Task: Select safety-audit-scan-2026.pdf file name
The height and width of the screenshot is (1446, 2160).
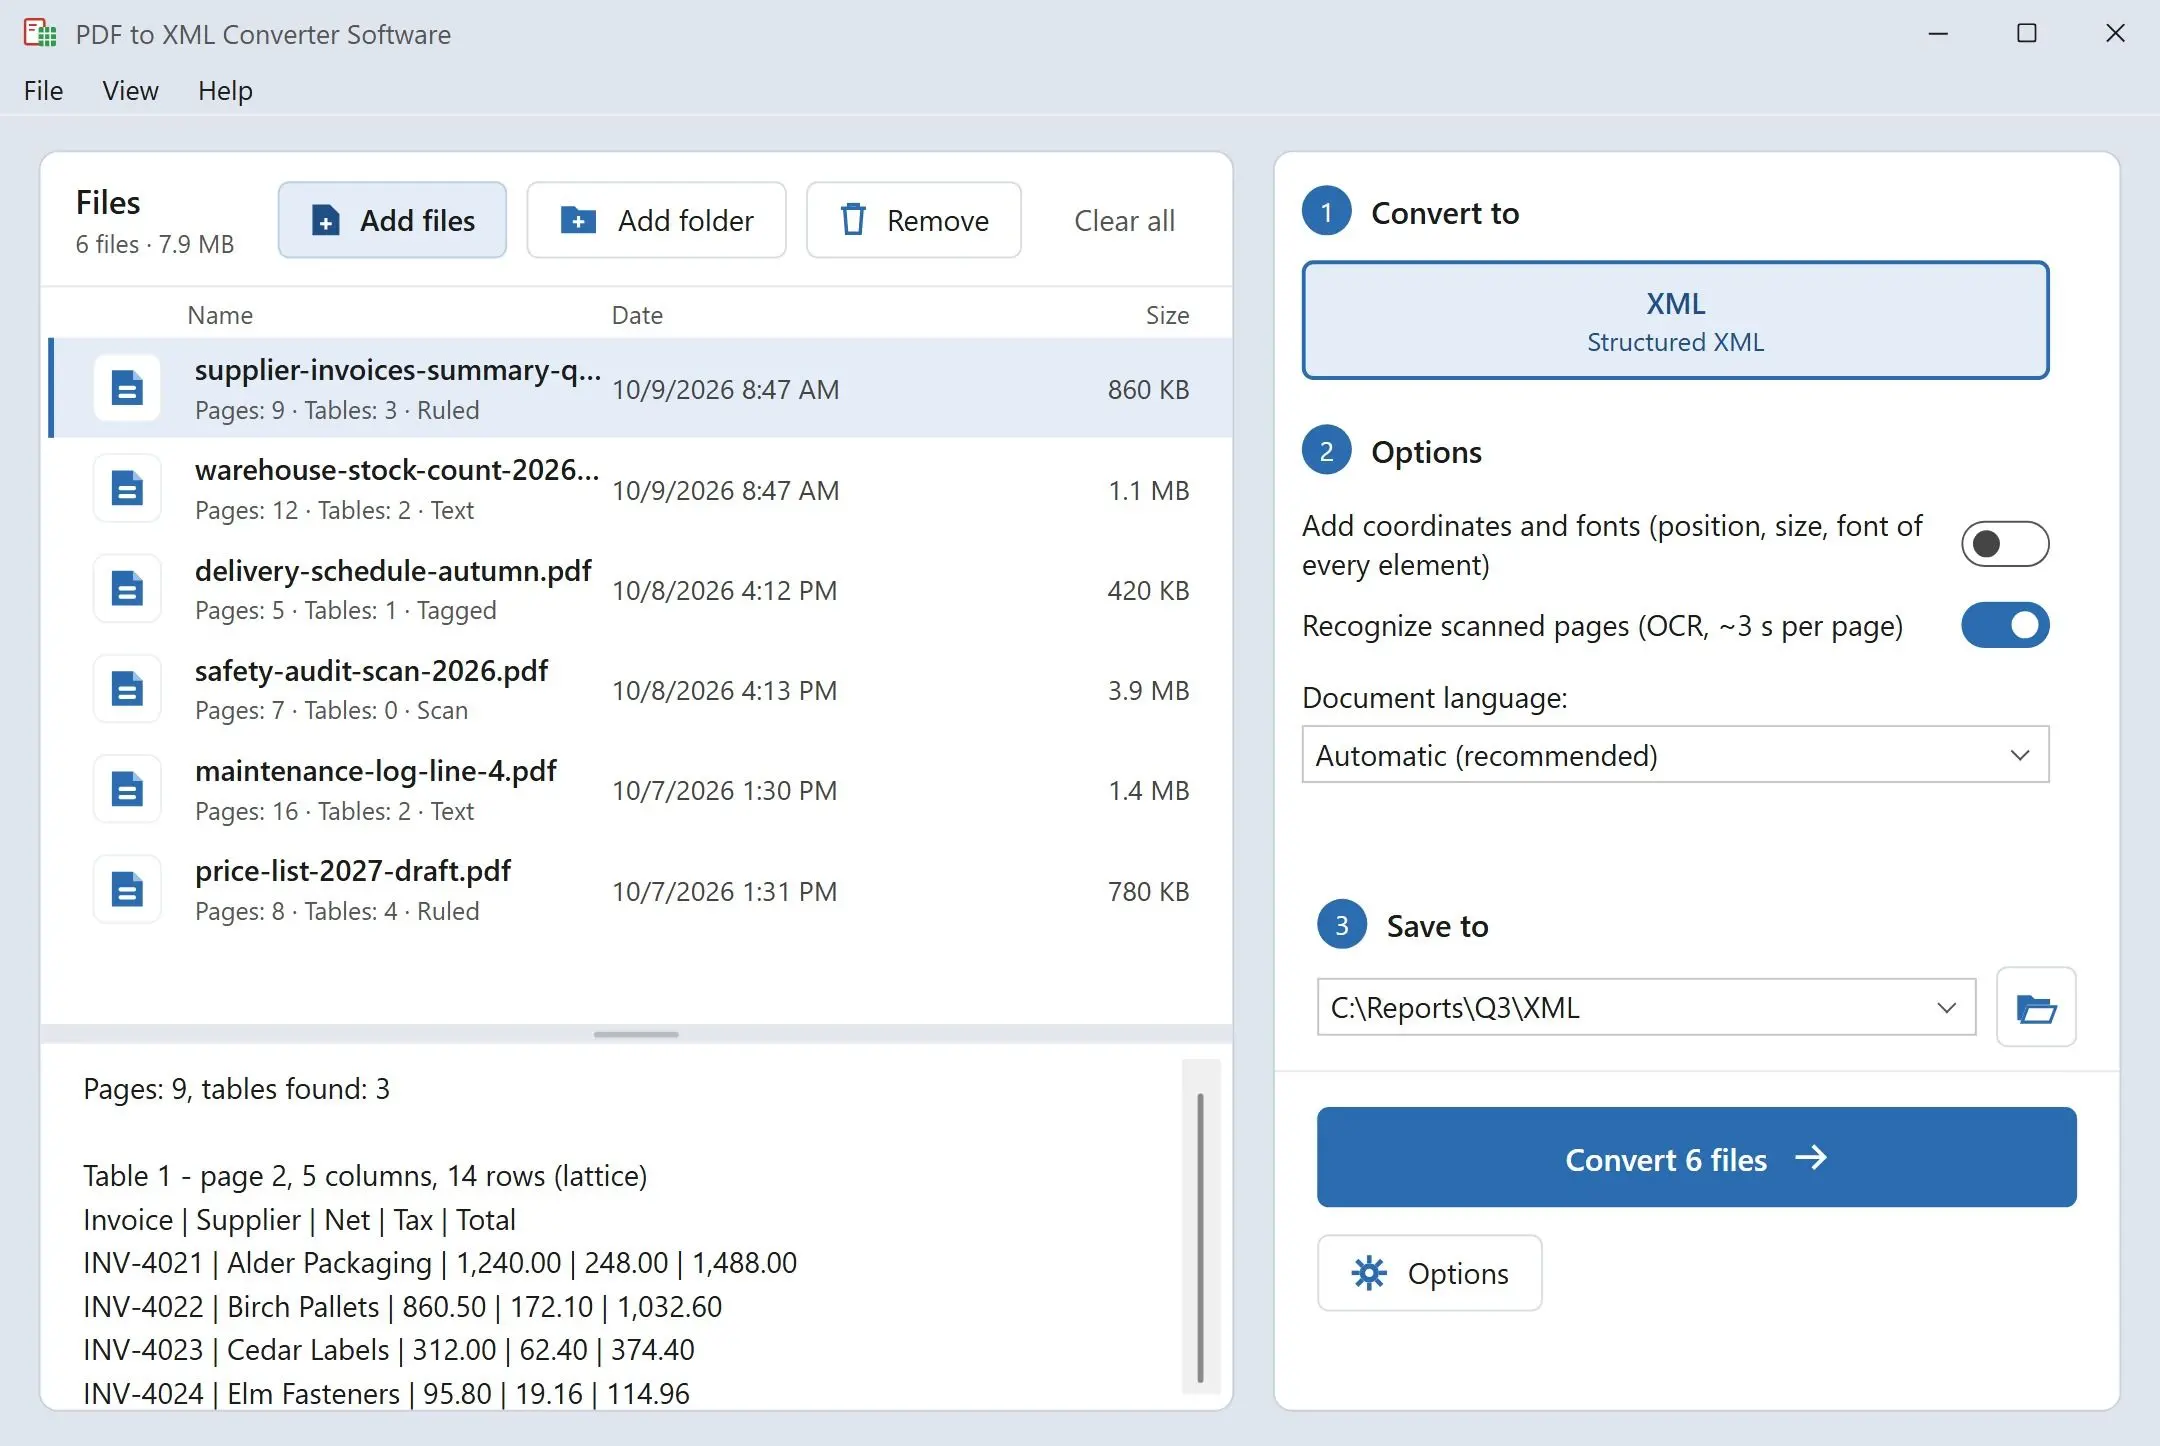Action: pyautogui.click(x=371, y=671)
